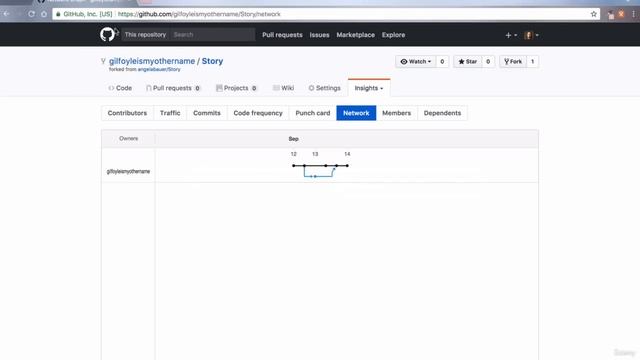View the site padlock security info
640x360 pixels.
58,14
